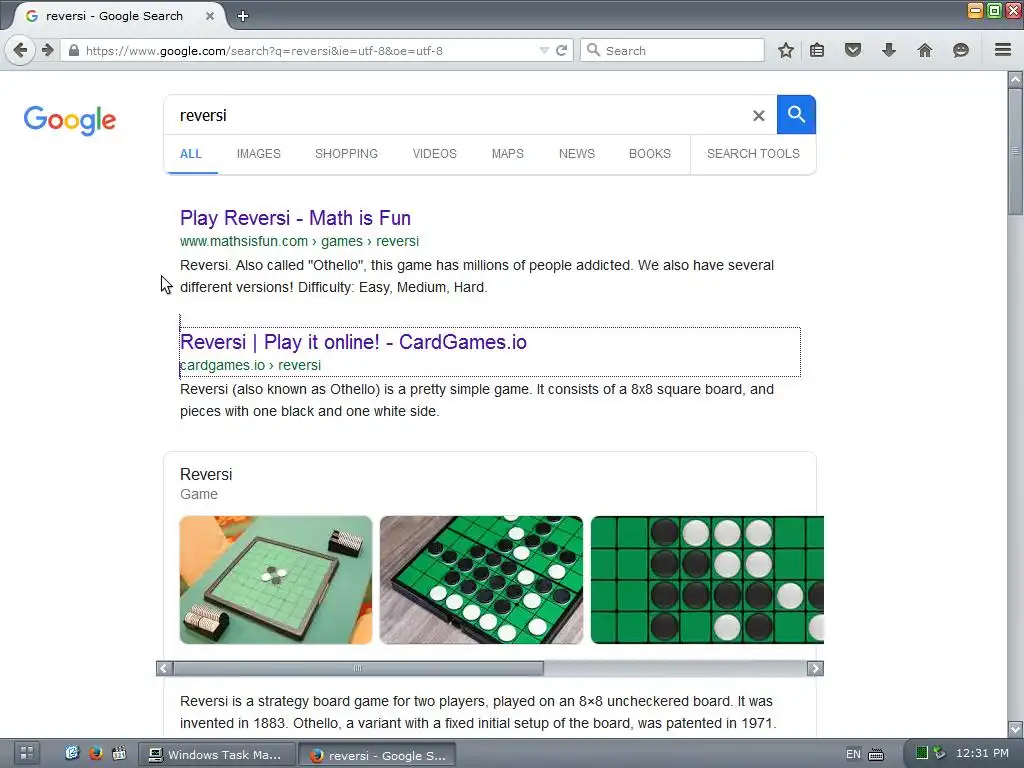This screenshot has width=1024, height=768.
Task: Go to the home page icon
Action: click(x=925, y=50)
